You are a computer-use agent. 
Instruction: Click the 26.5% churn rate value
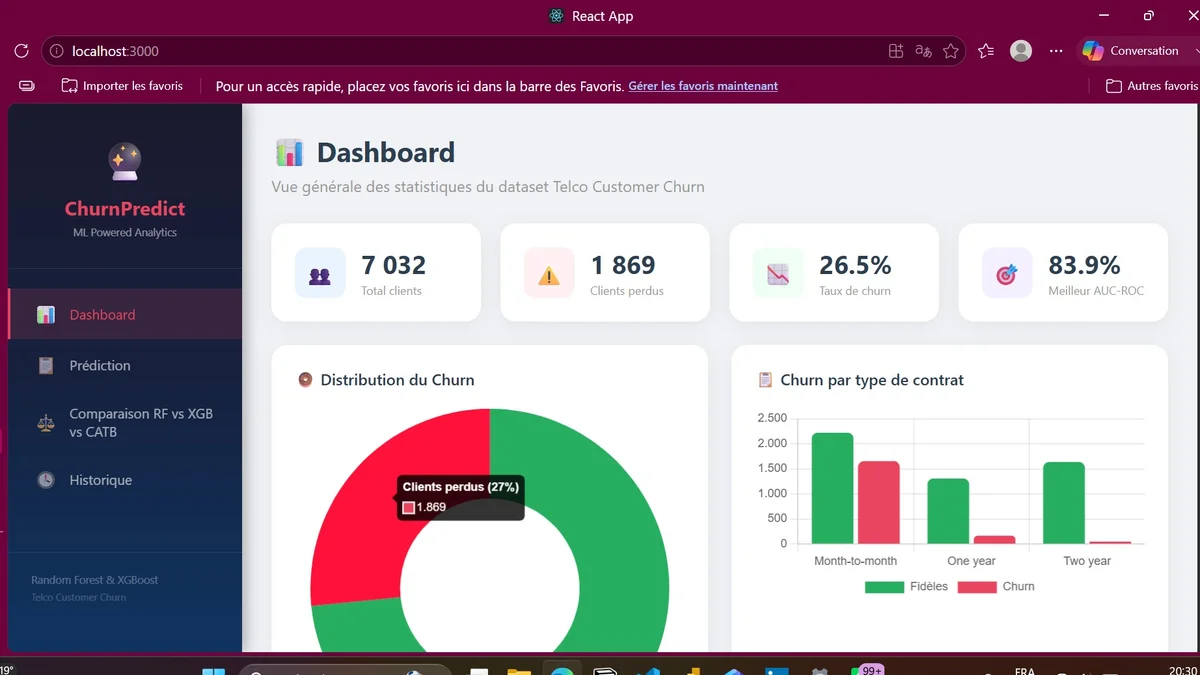[855, 265]
